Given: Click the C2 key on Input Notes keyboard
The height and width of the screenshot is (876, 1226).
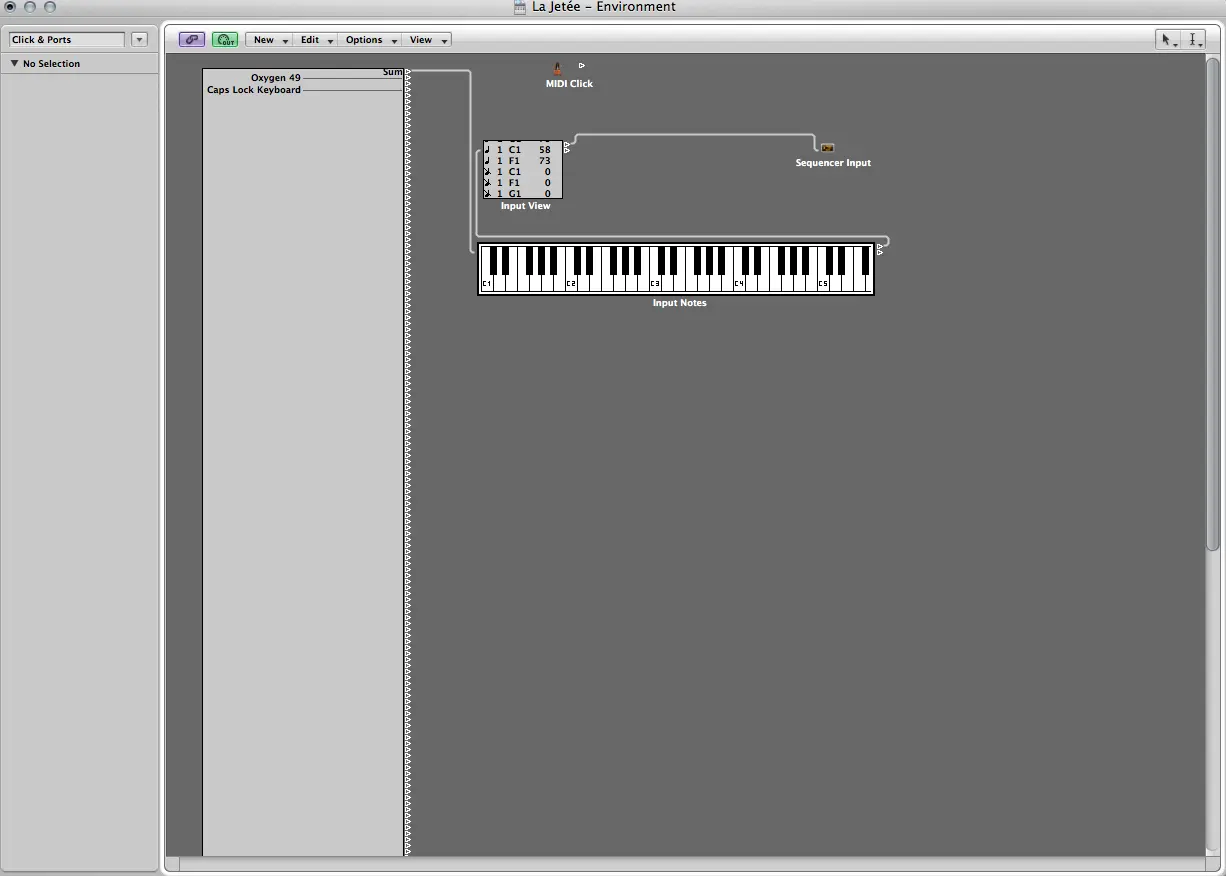Looking at the screenshot, I should pos(571,283).
